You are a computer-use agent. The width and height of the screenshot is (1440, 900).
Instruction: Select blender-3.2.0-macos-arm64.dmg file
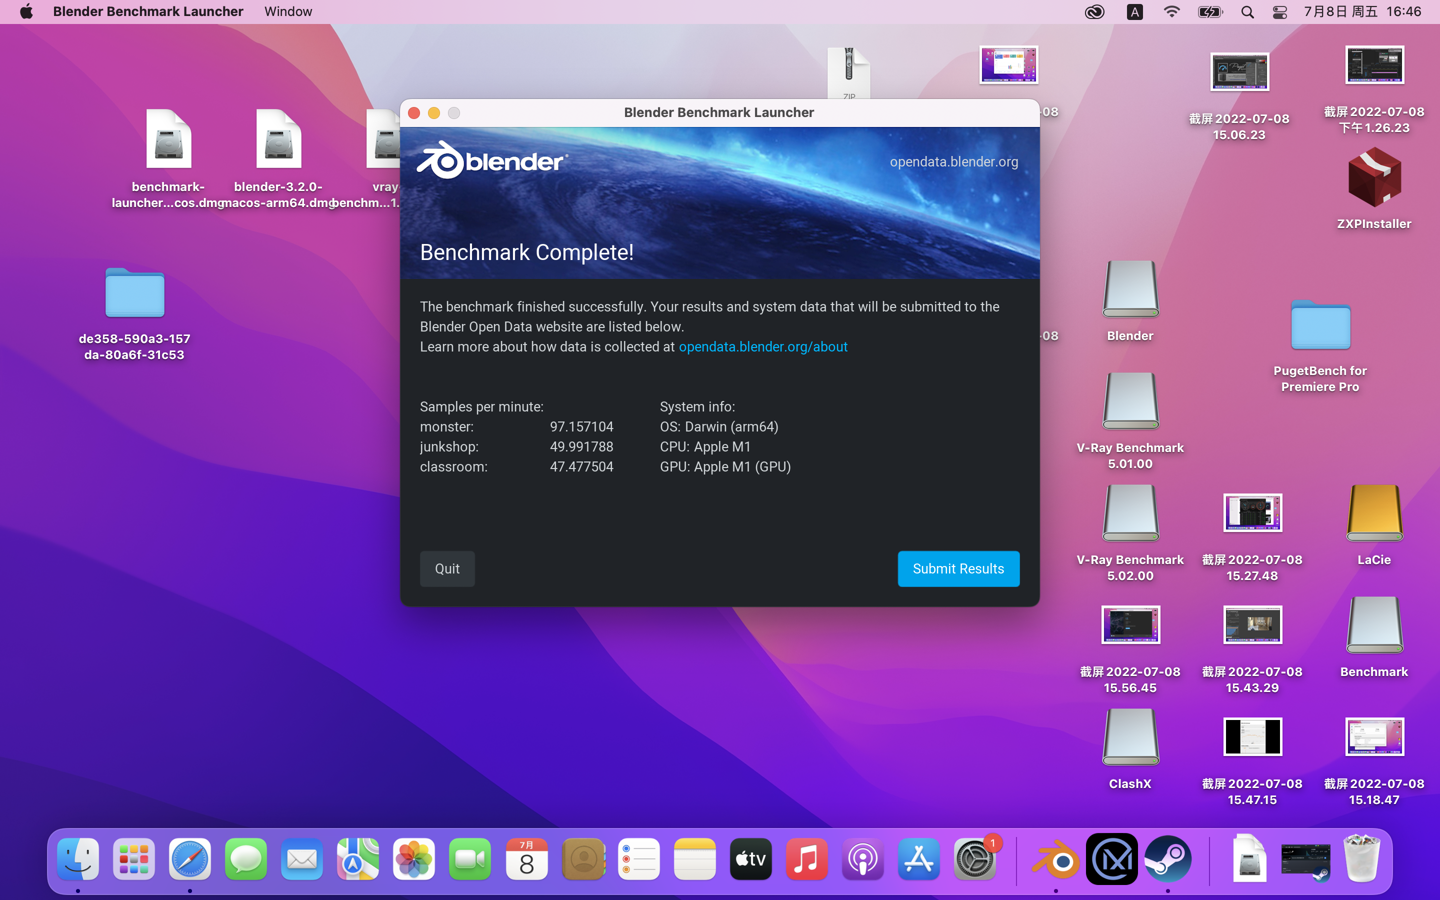point(278,139)
